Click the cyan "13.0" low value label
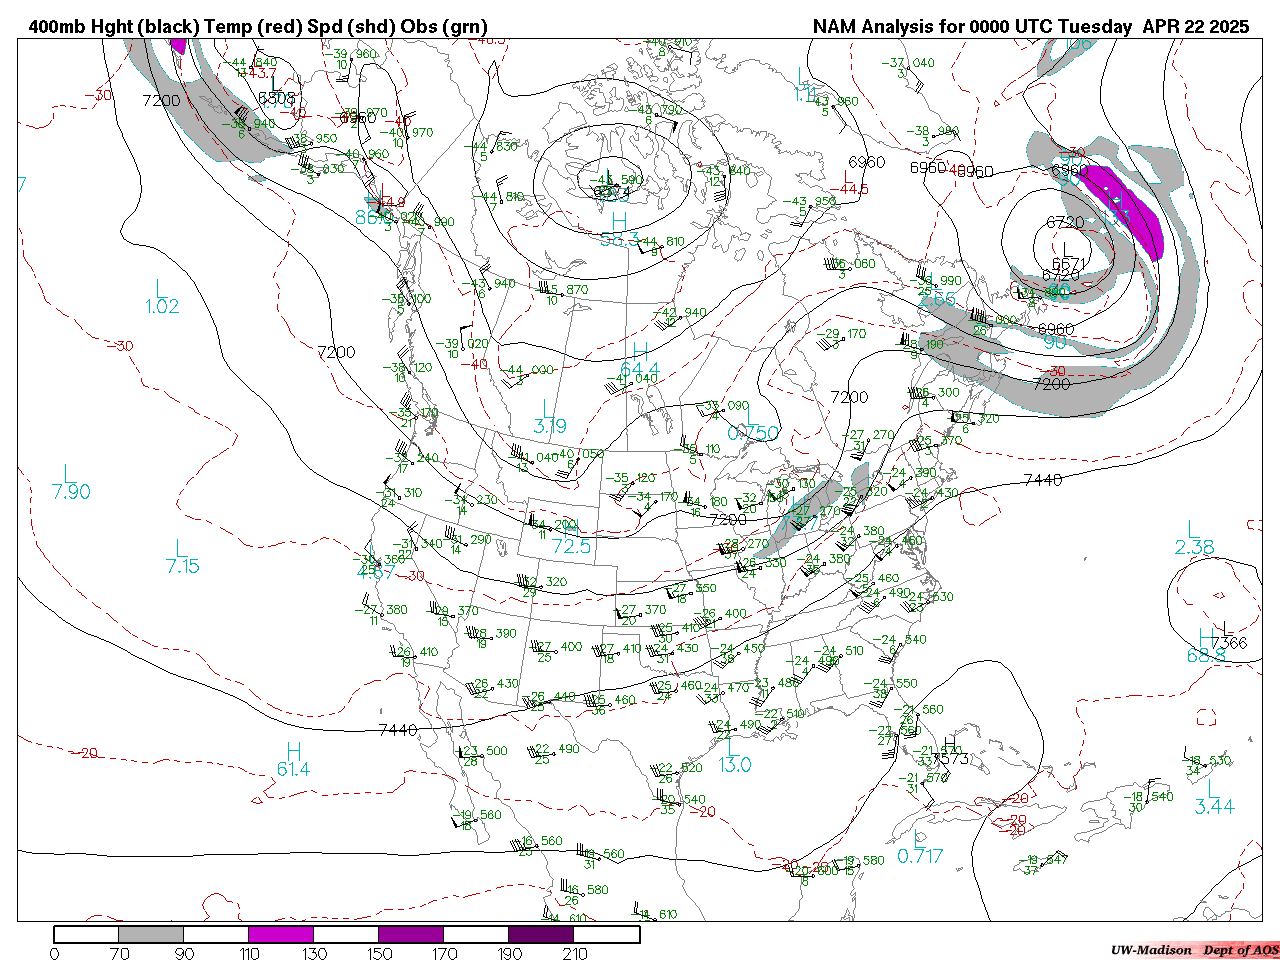 tap(735, 765)
